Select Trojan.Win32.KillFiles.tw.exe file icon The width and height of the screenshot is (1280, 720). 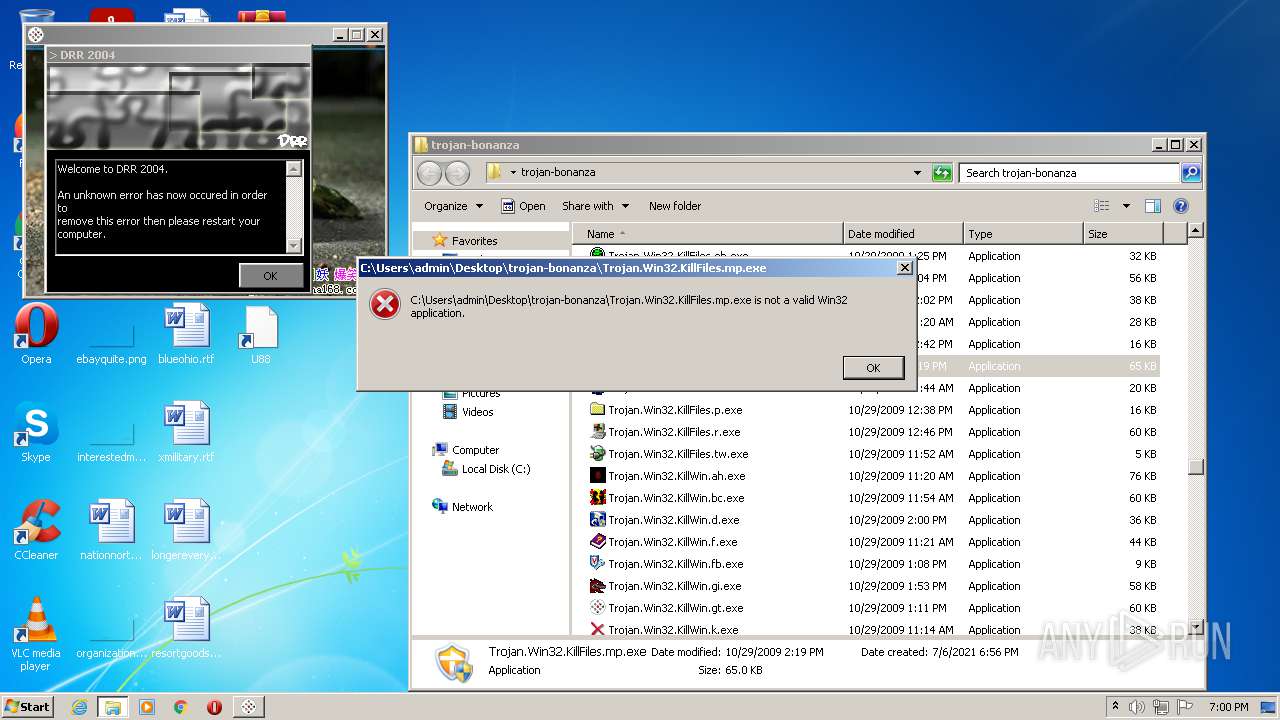coord(598,454)
